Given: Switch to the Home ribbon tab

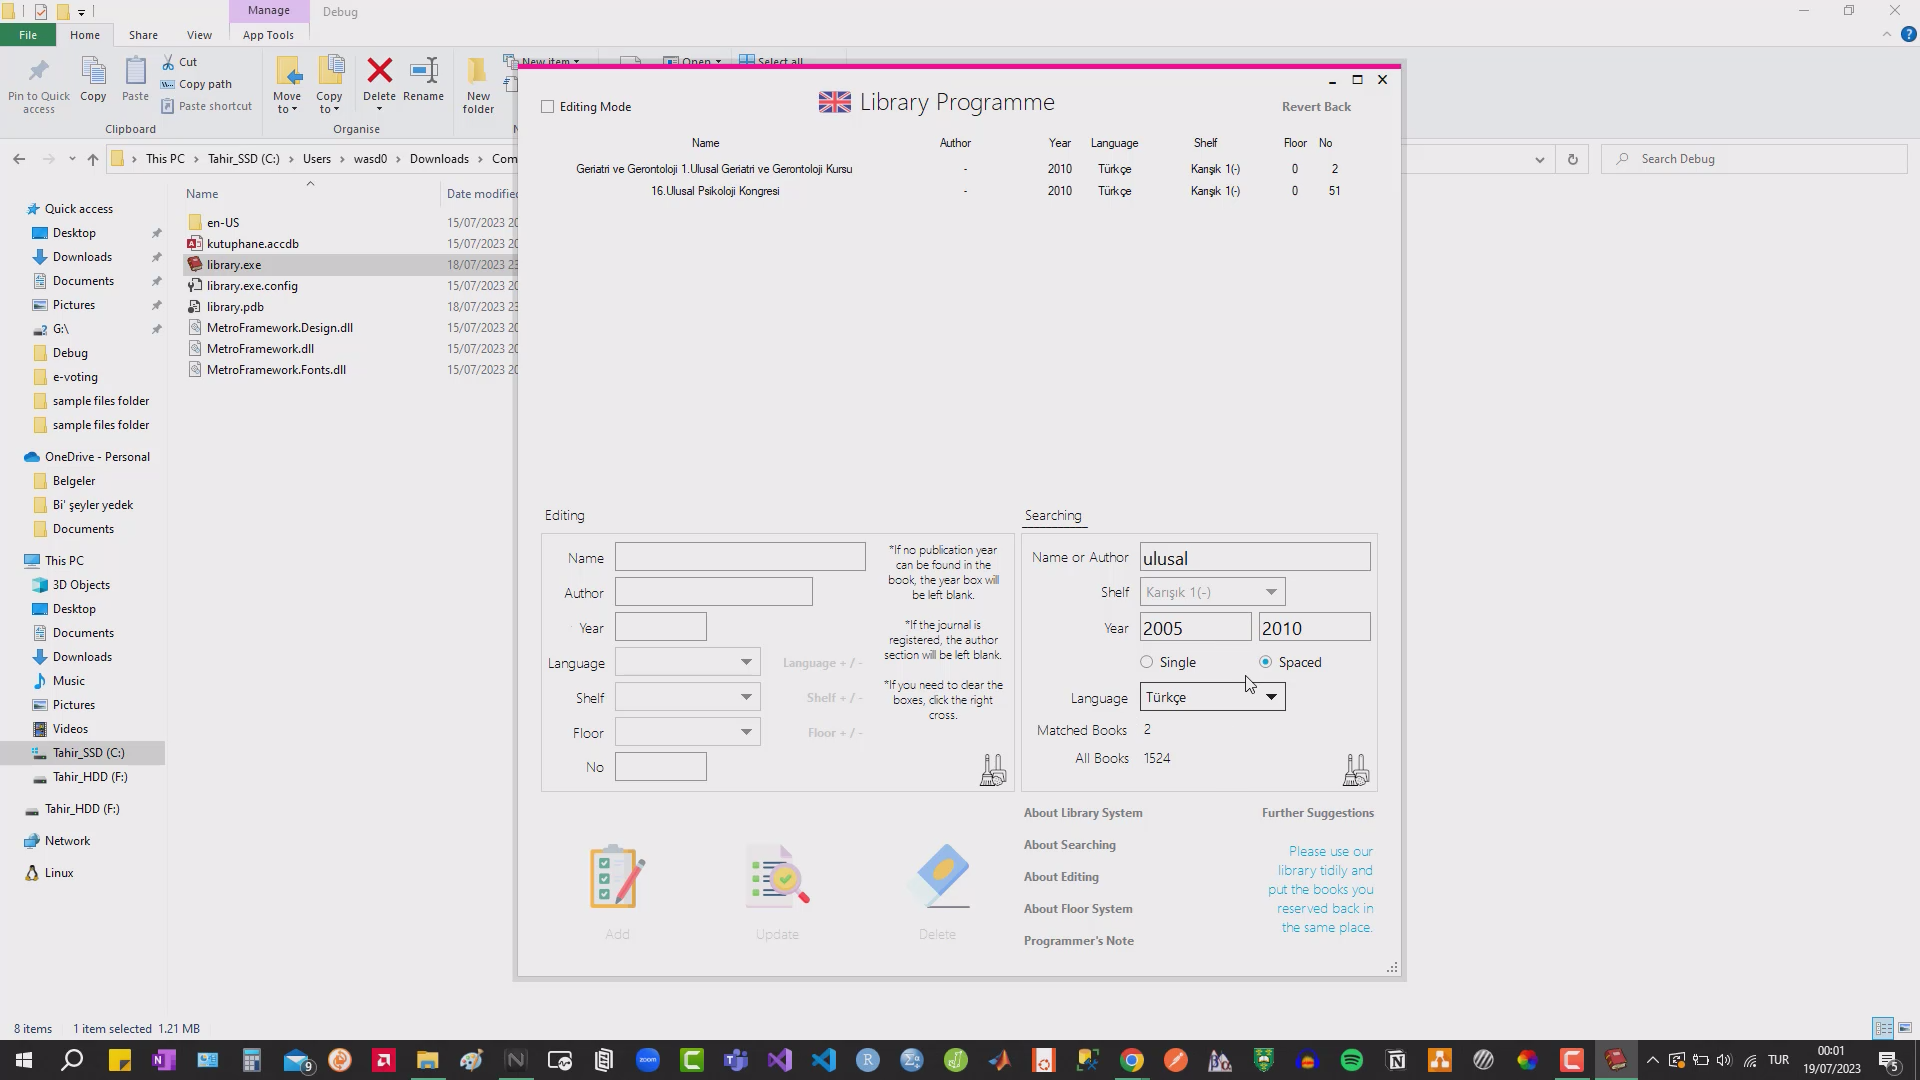Looking at the screenshot, I should click(x=85, y=35).
